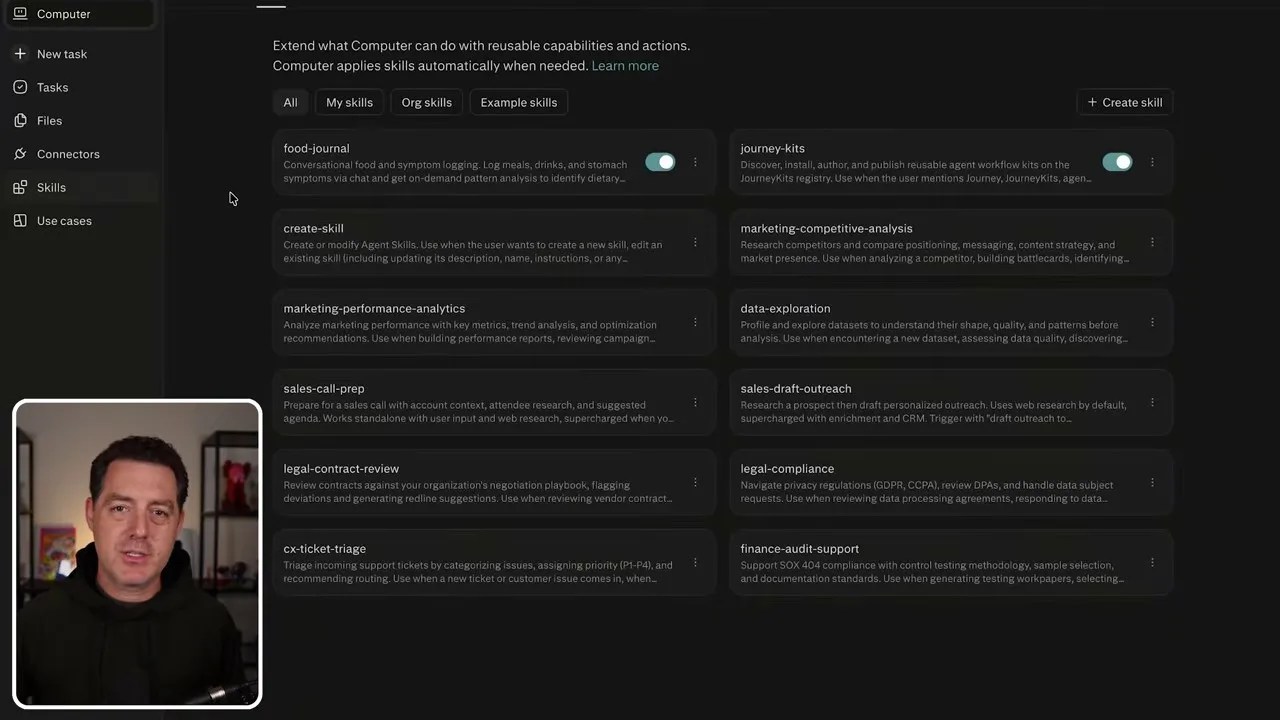
Task: Open more options for data-exploration
Action: [x=1152, y=322]
